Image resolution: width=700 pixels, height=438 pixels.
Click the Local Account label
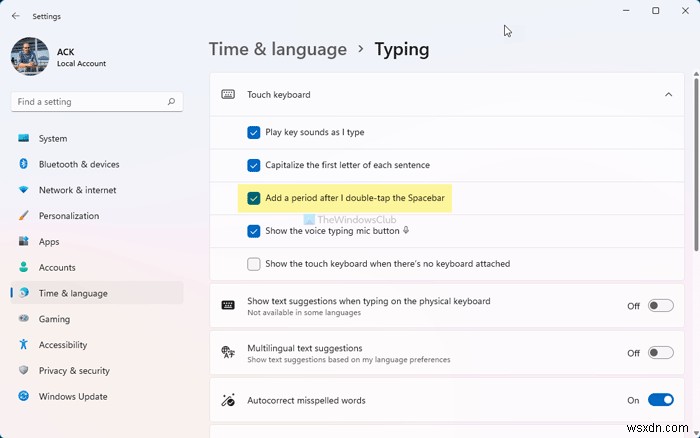[x=81, y=63]
